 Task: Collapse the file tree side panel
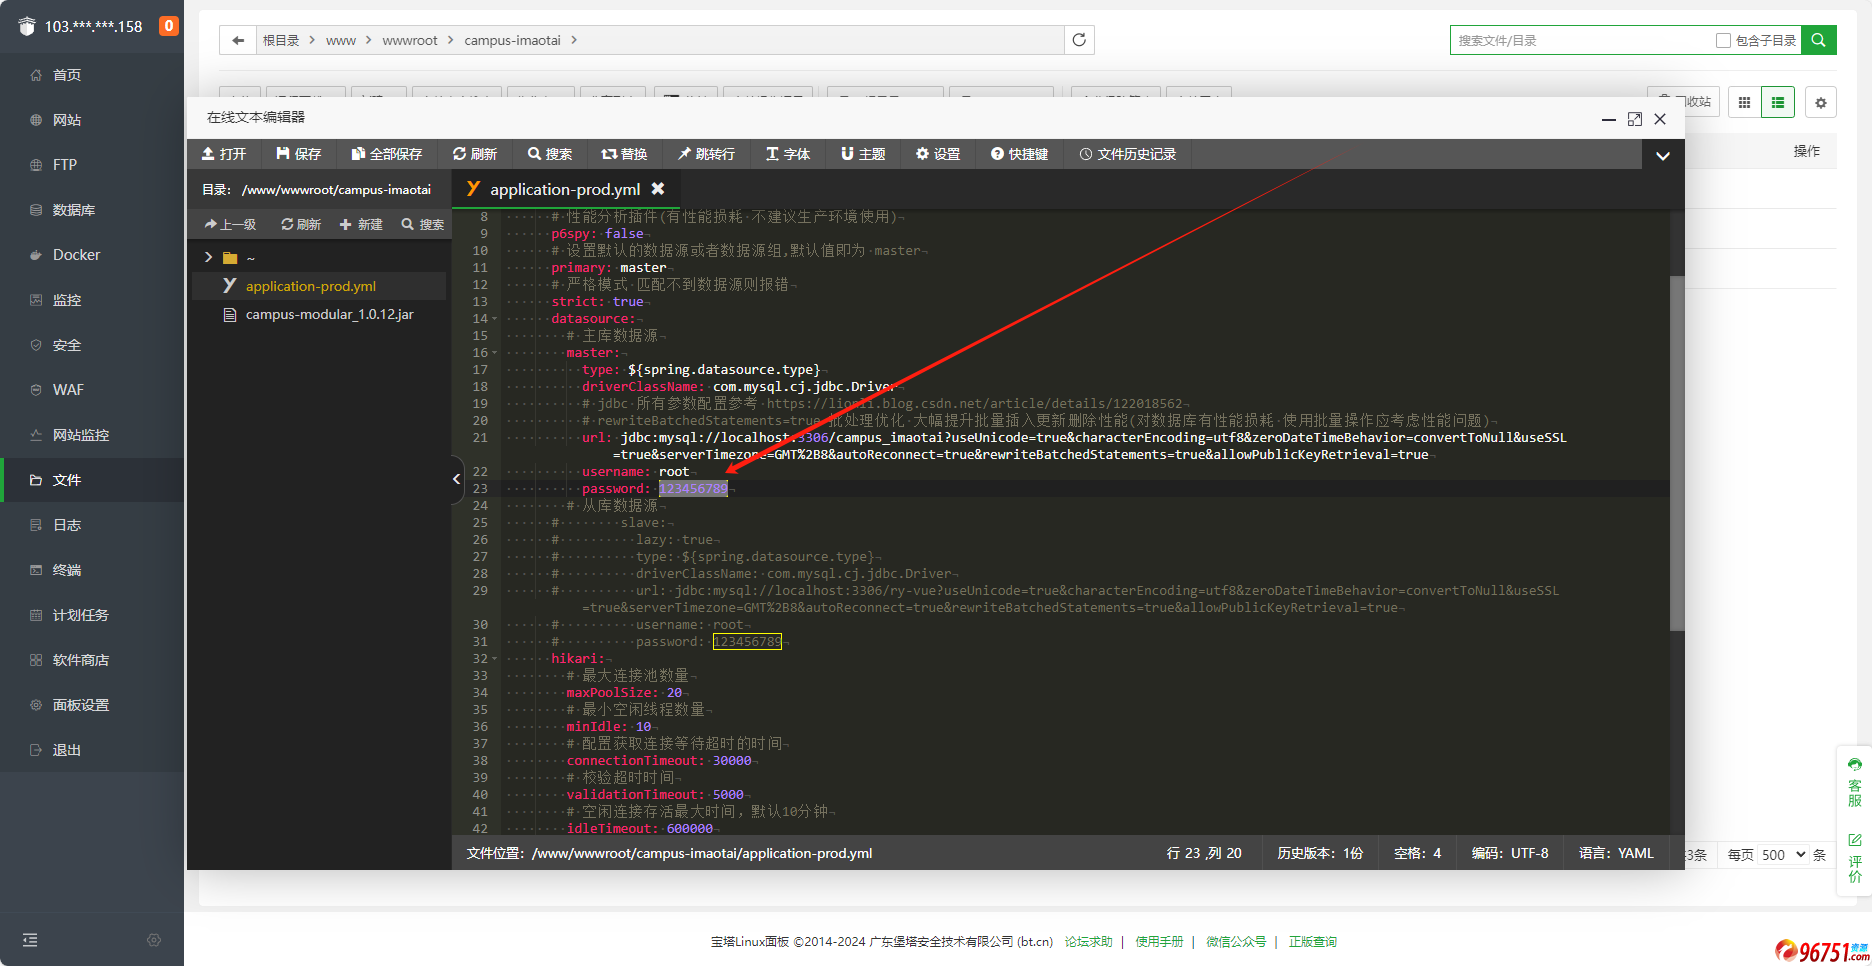point(457,479)
